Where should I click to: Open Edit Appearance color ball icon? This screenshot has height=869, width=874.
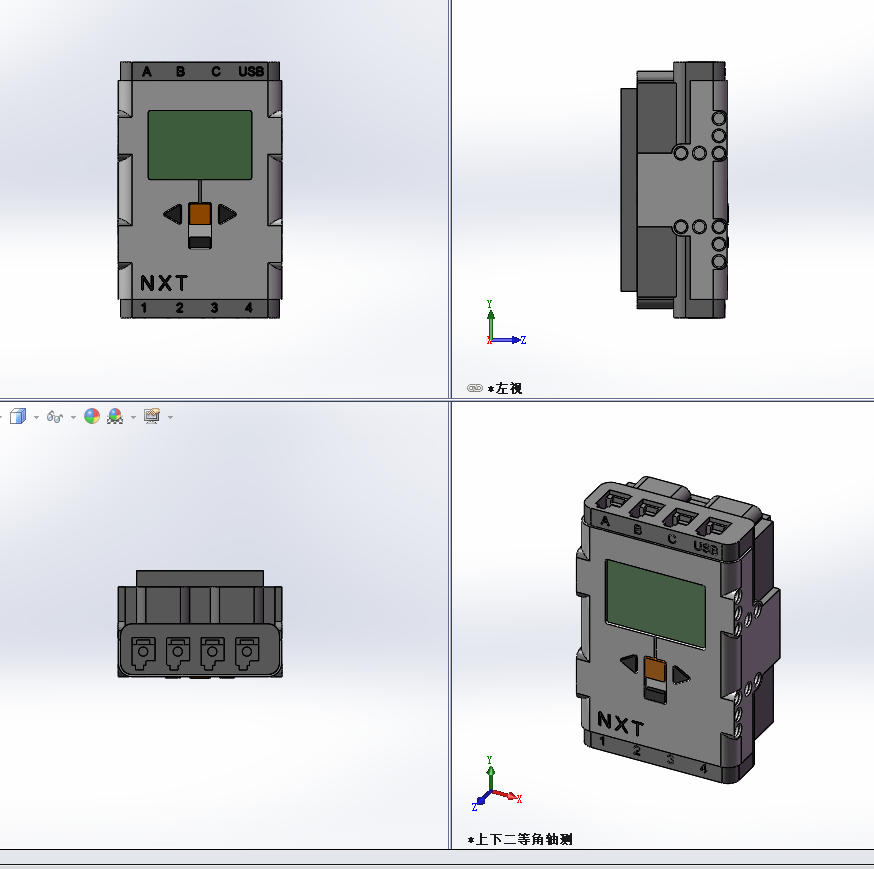pyautogui.click(x=92, y=416)
